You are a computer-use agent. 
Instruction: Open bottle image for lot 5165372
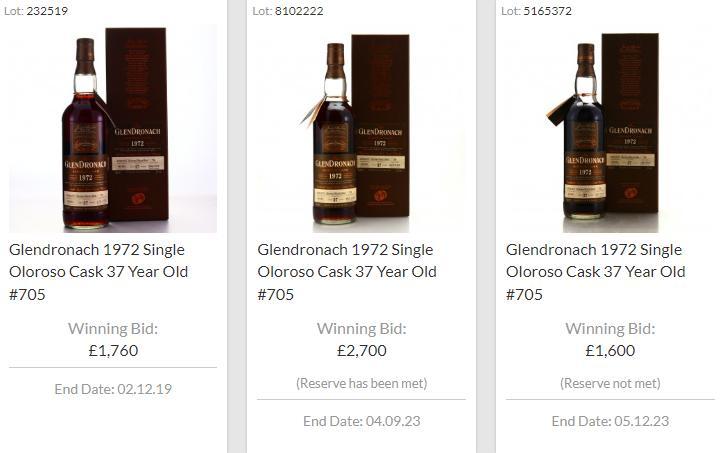pyautogui.click(x=610, y=129)
